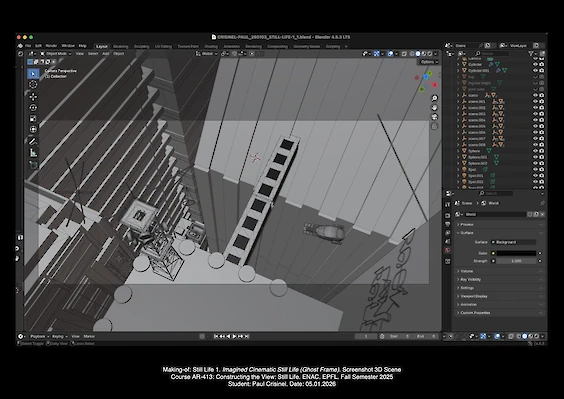Open the timeline Keying menu

59,336
